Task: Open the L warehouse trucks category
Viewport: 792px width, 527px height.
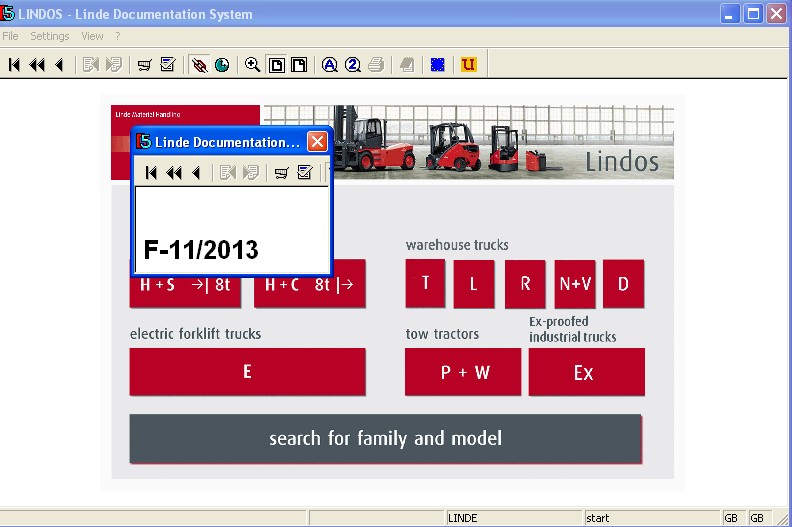Action: click(x=474, y=283)
